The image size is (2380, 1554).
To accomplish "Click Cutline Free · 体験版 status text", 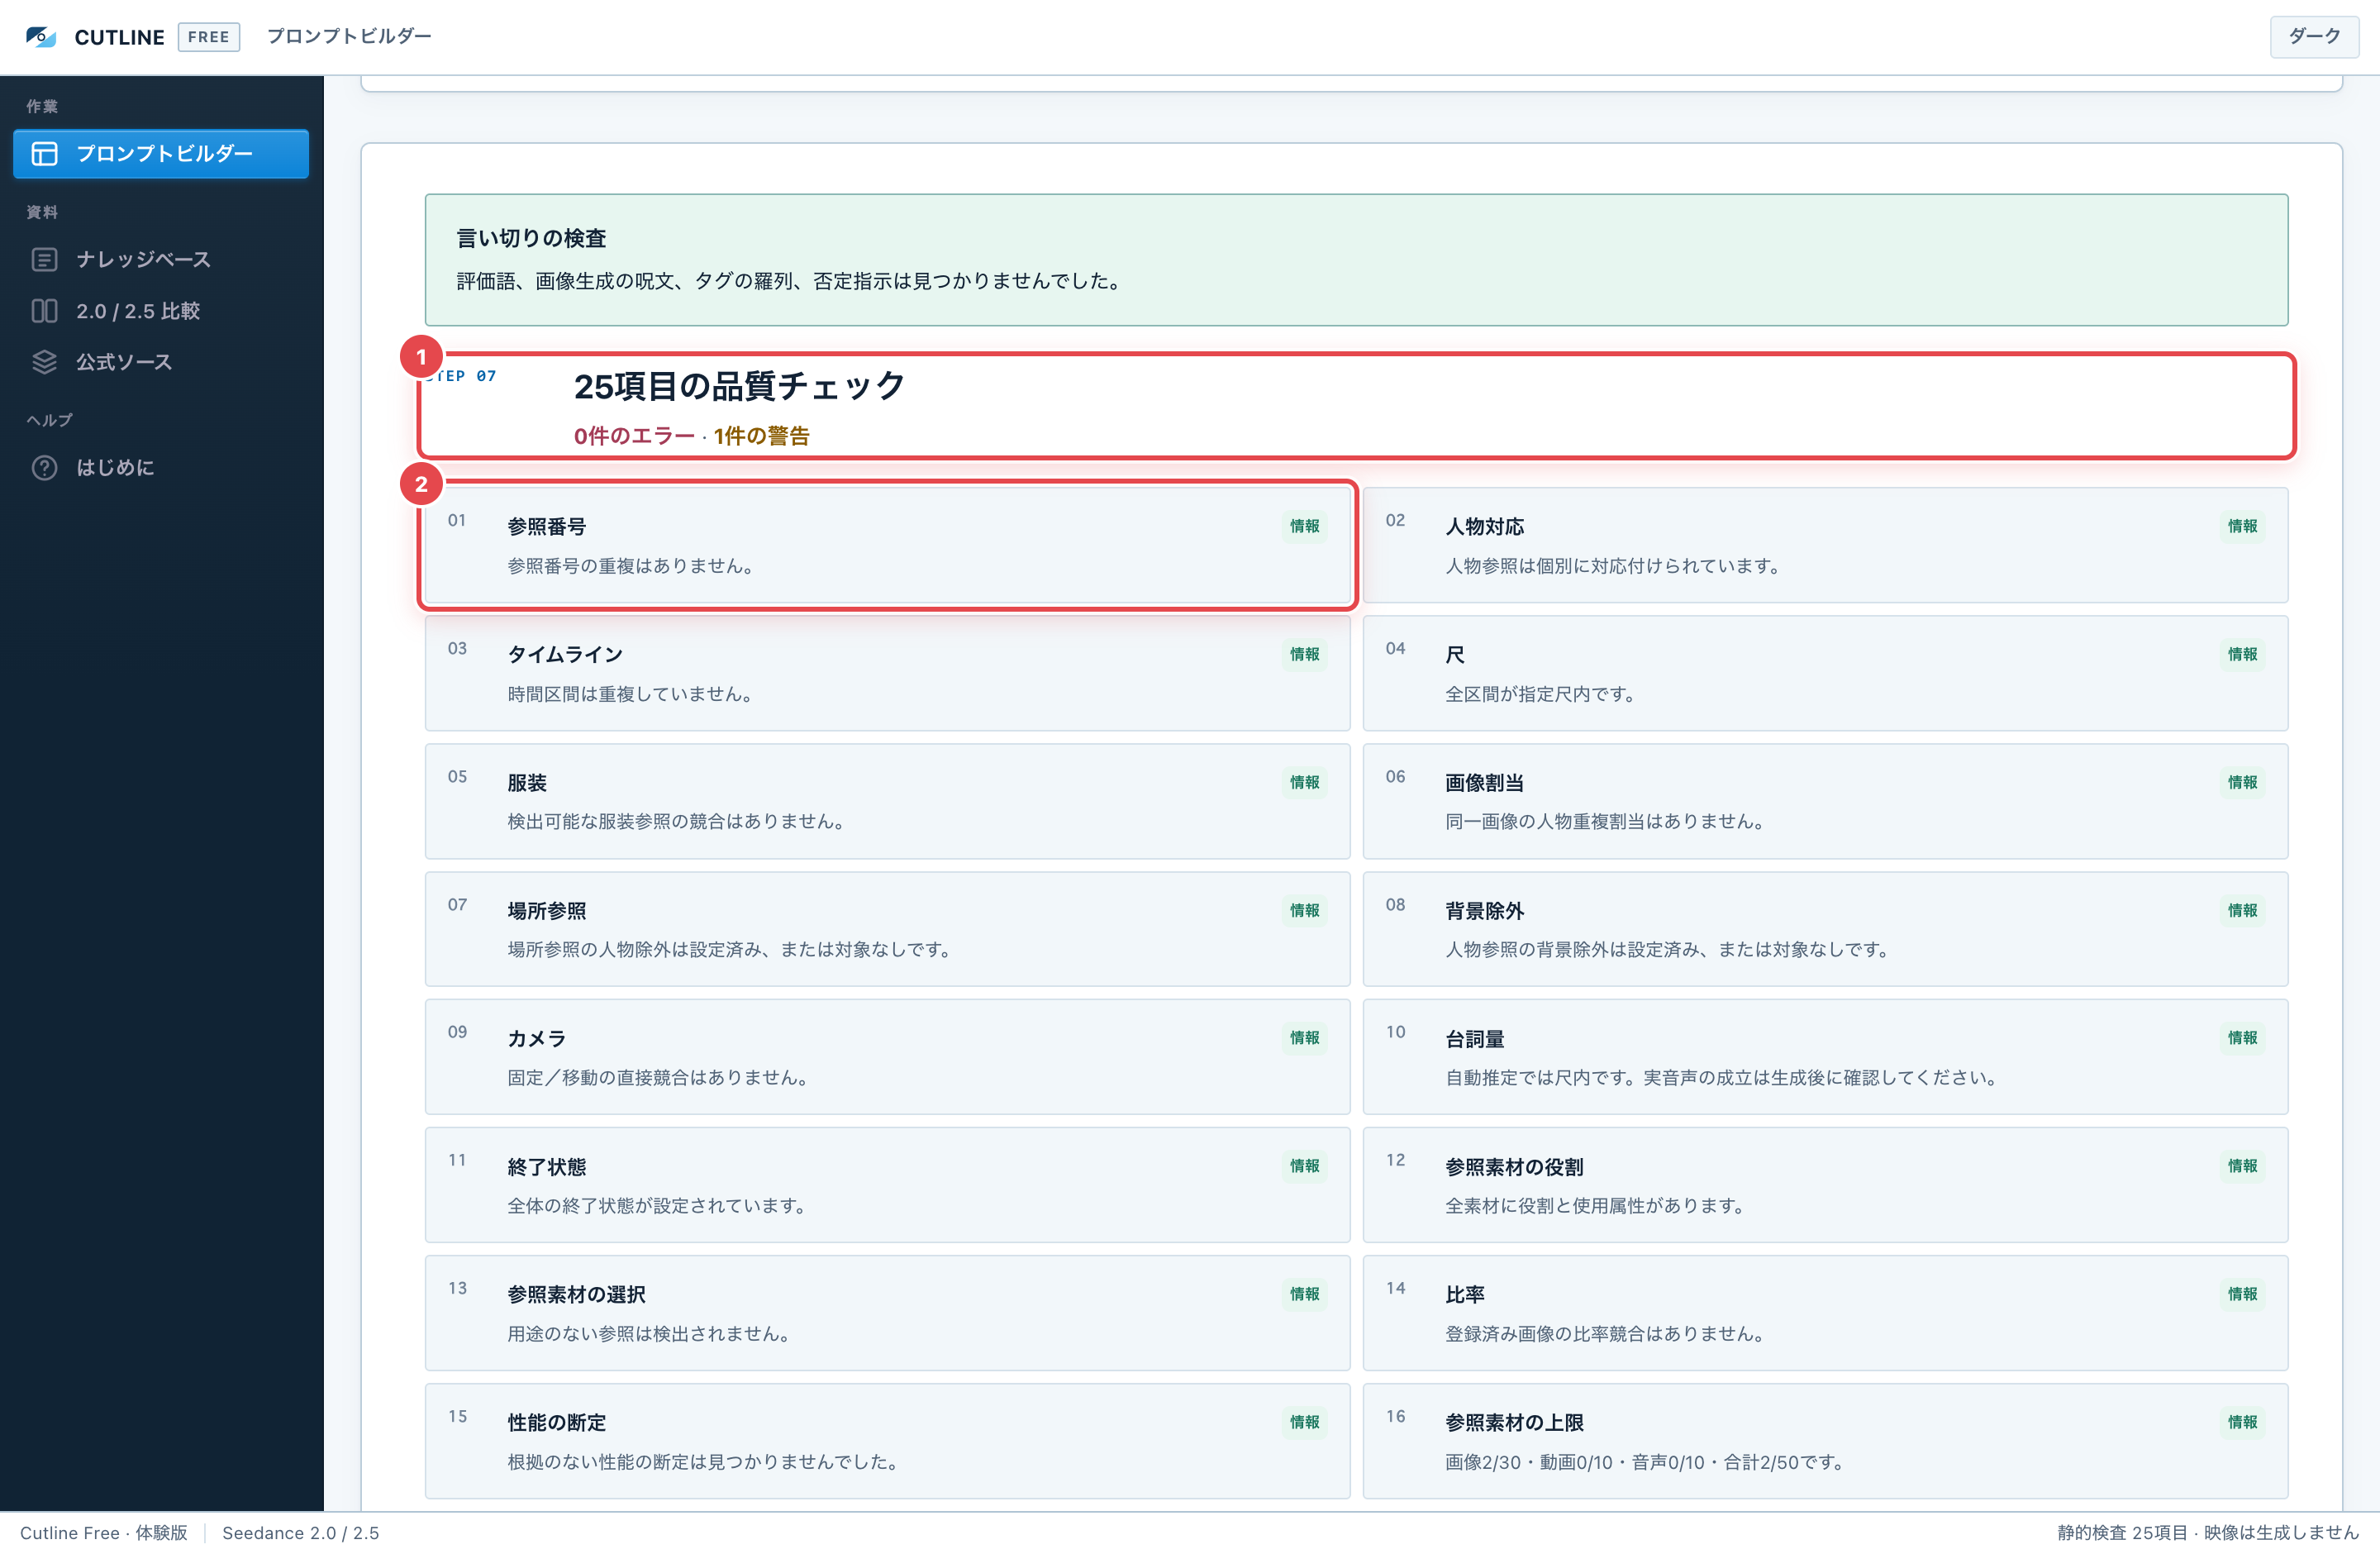I will 104,1533.
